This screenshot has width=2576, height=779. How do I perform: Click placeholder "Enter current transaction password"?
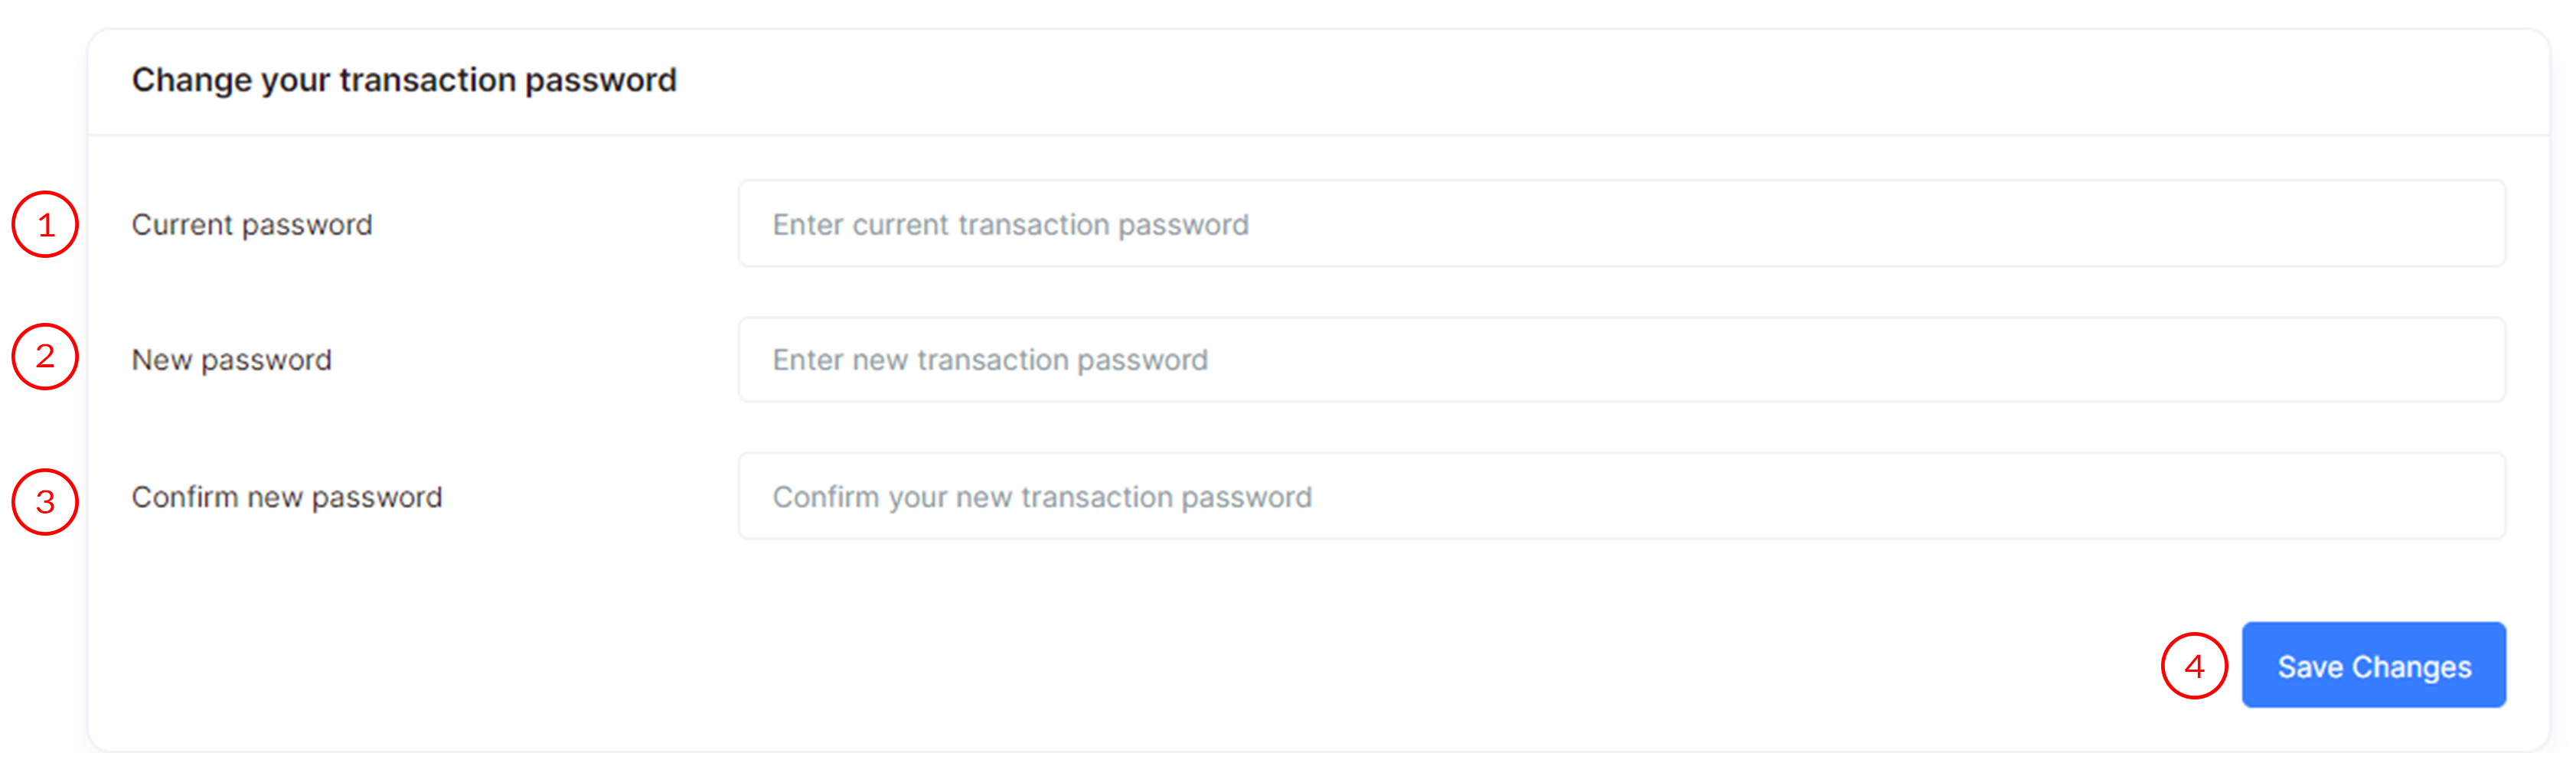[x=1010, y=225]
